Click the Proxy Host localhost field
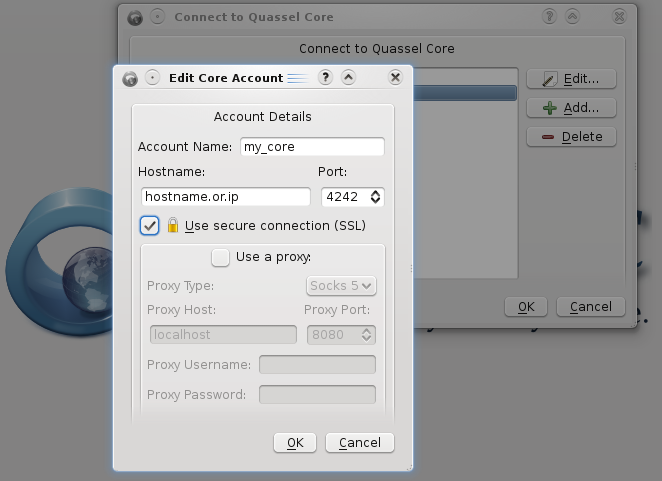The image size is (662, 481). [x=223, y=334]
